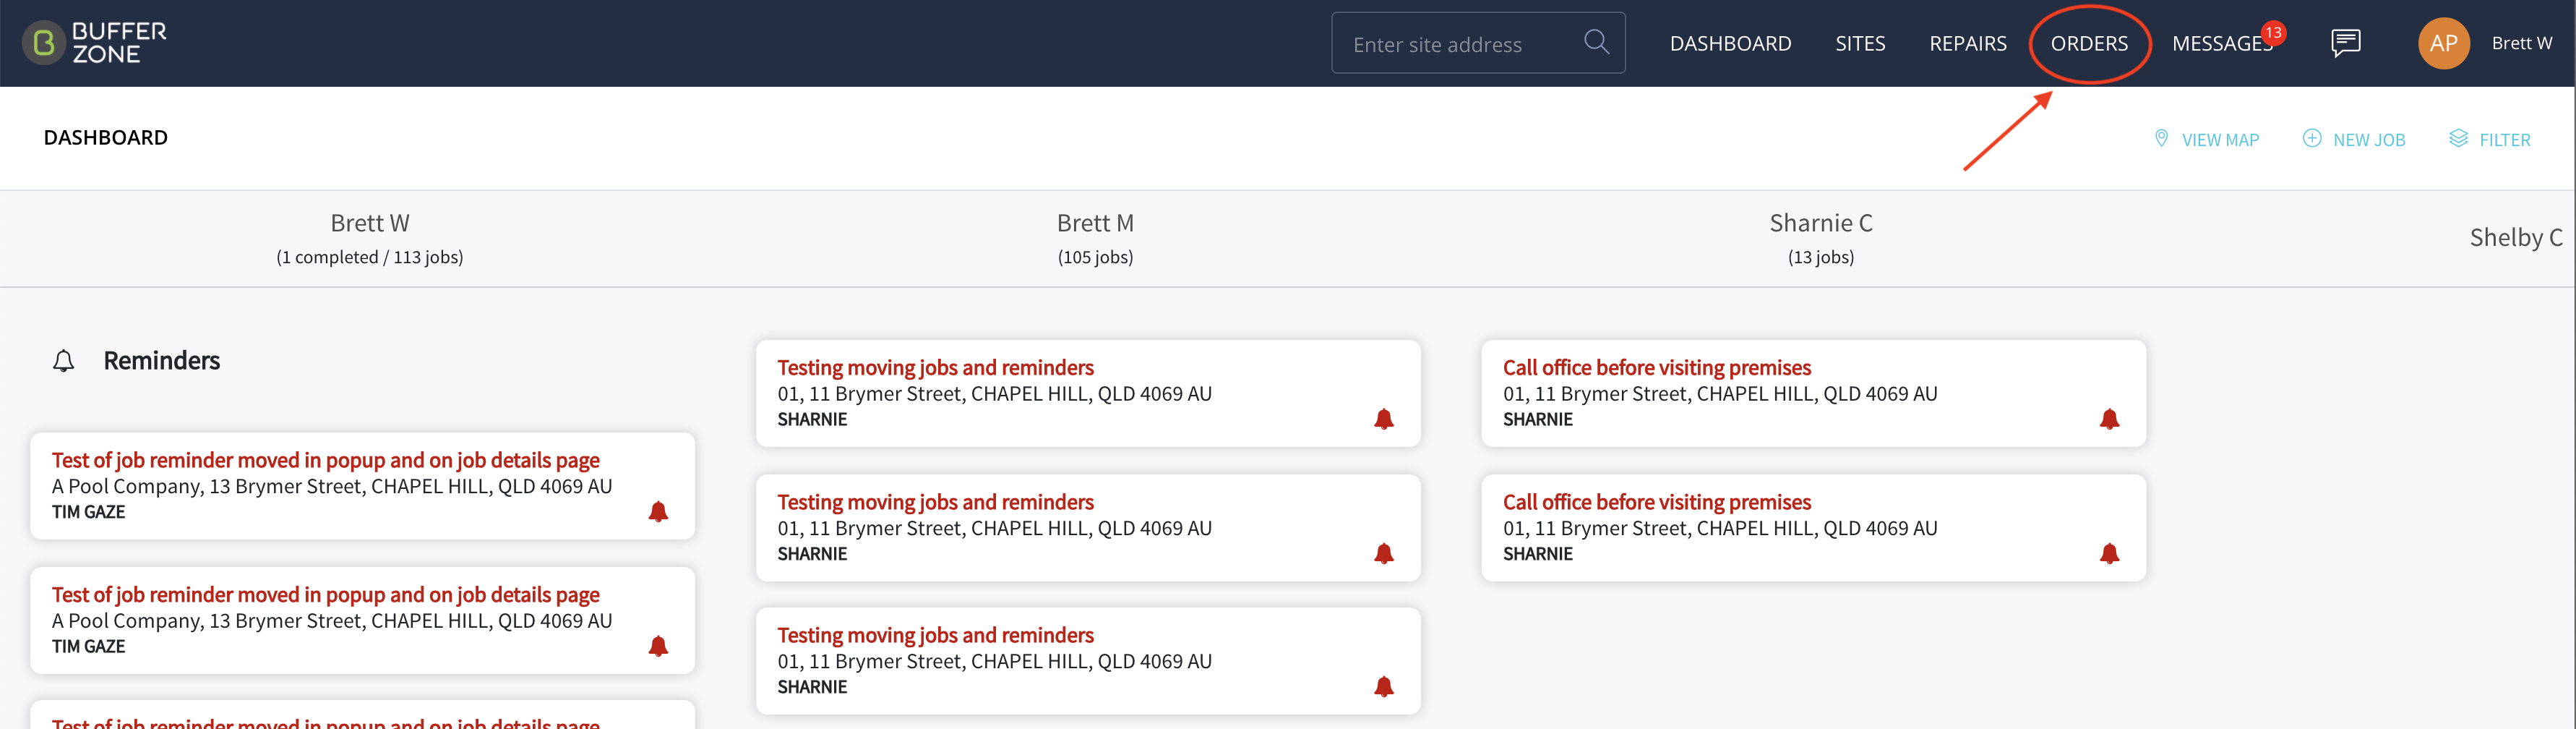The image size is (2576, 729).
Task: Open the Messages nav item
Action: 2221,44
